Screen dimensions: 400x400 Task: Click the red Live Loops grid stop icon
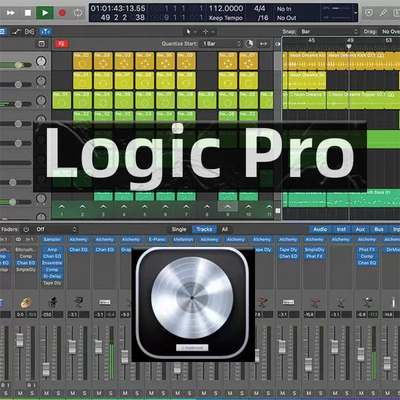click(62, 44)
